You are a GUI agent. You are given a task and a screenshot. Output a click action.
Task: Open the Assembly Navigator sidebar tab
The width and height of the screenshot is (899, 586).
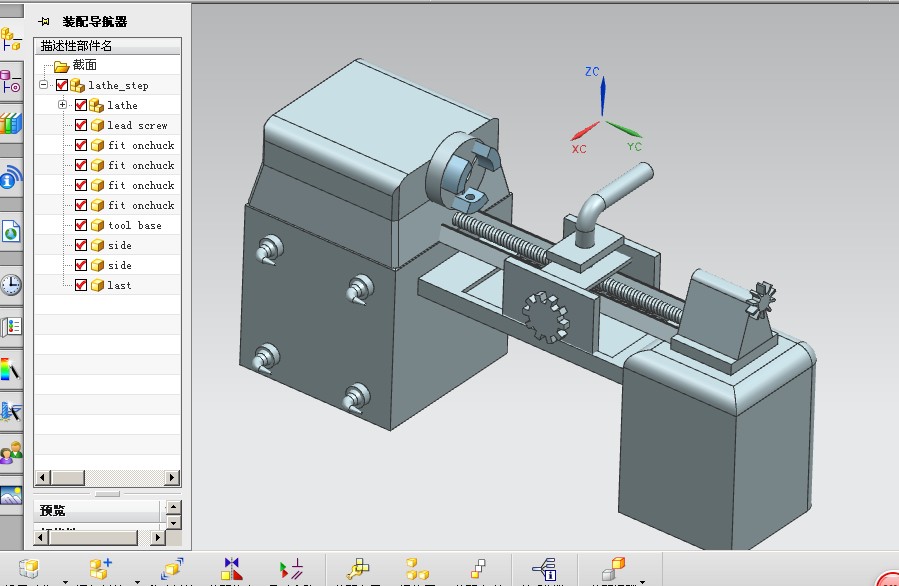(11, 40)
